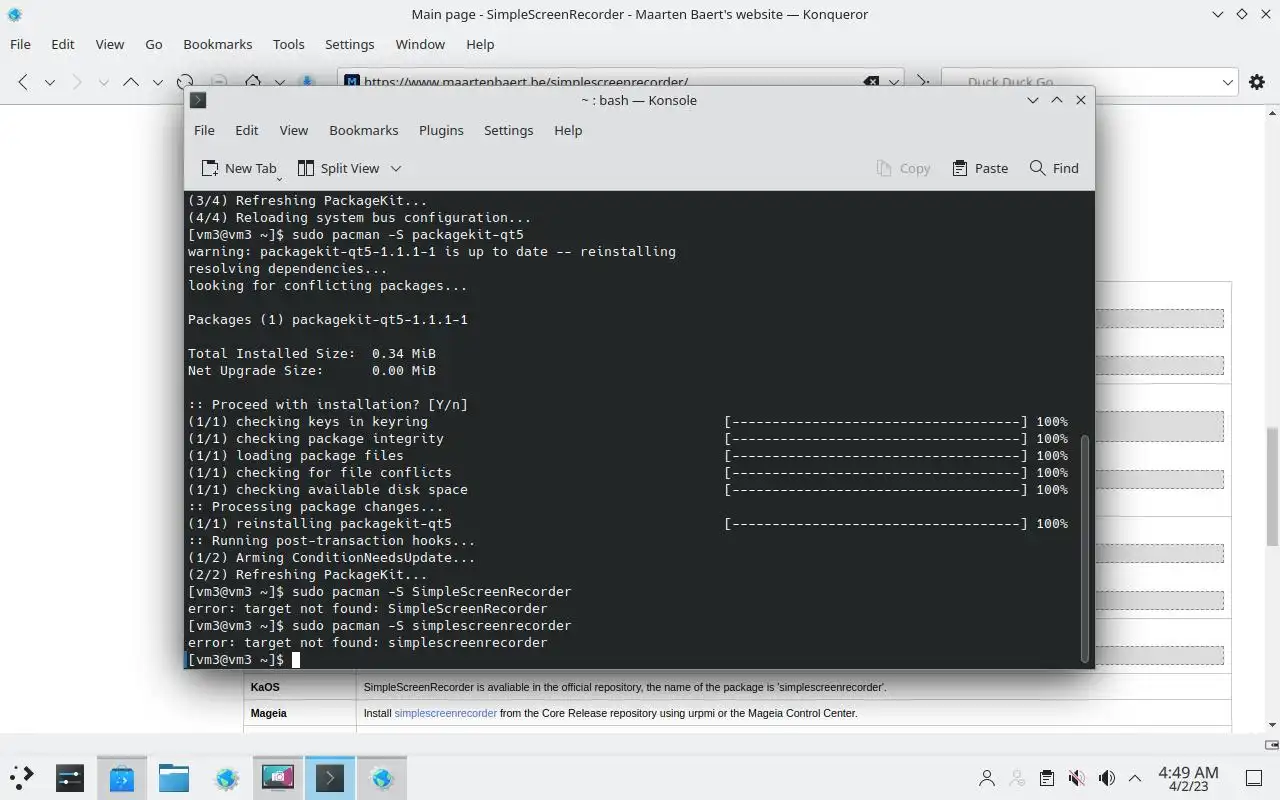This screenshot has width=1280, height=800.
Task: Open the Konqueror Help menu
Action: pyautogui.click(x=480, y=44)
